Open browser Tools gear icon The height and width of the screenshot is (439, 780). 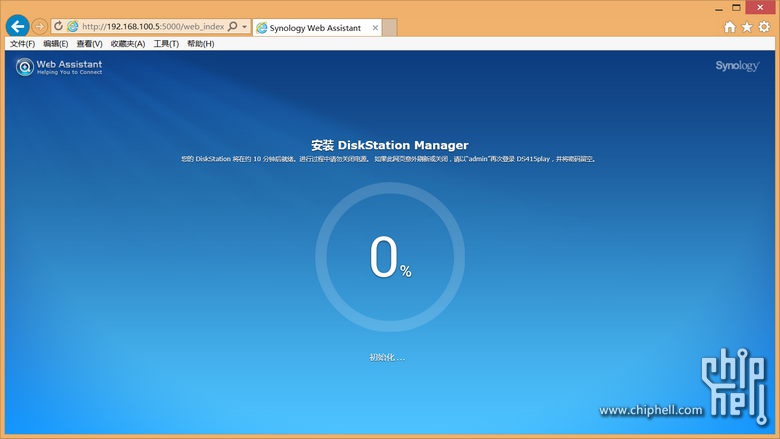[764, 27]
